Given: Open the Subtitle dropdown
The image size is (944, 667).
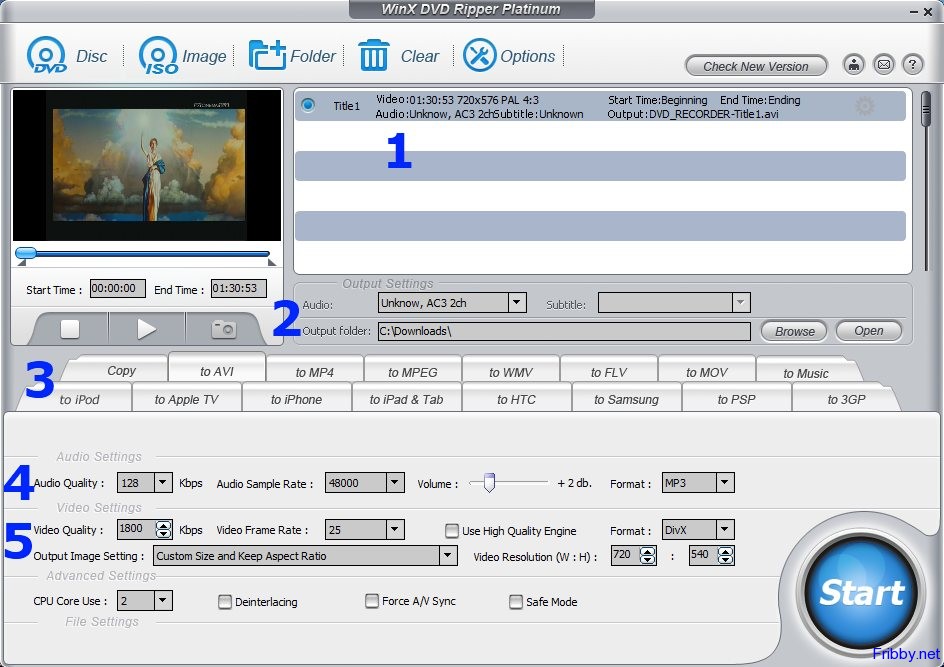Looking at the screenshot, I should (741, 302).
